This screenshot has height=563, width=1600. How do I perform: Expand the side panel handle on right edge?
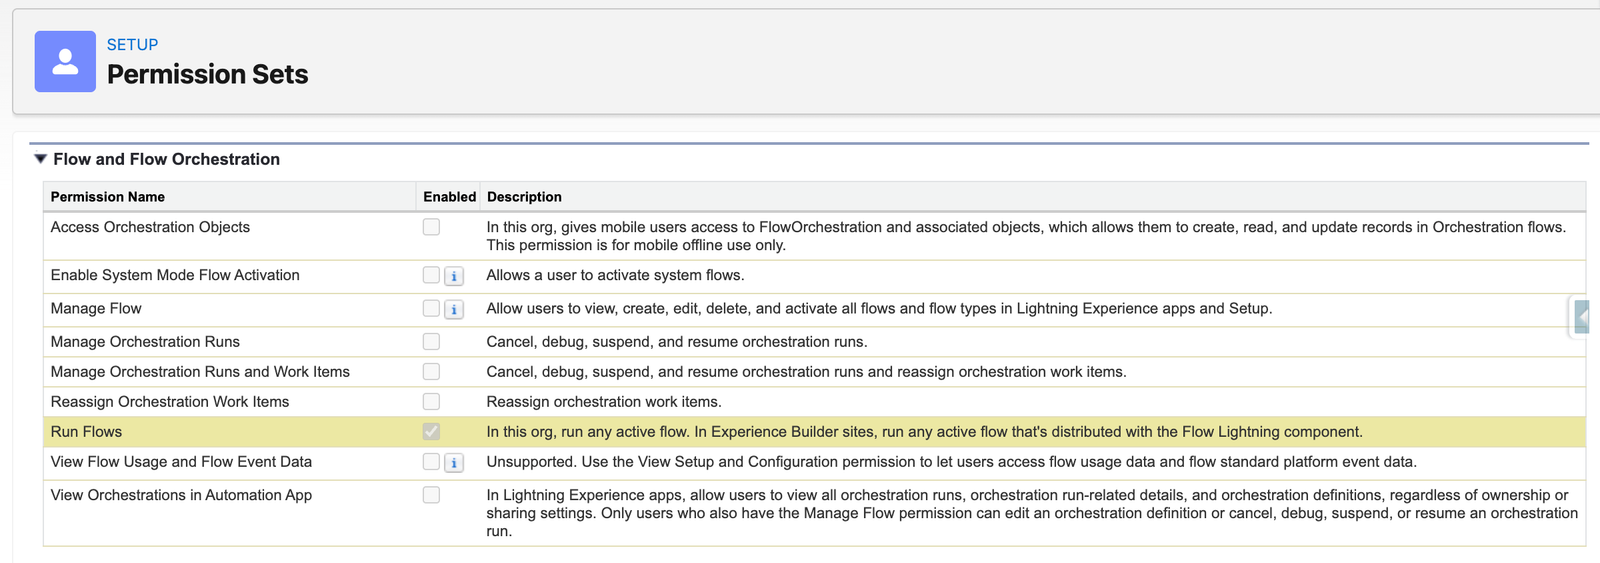[x=1582, y=317]
